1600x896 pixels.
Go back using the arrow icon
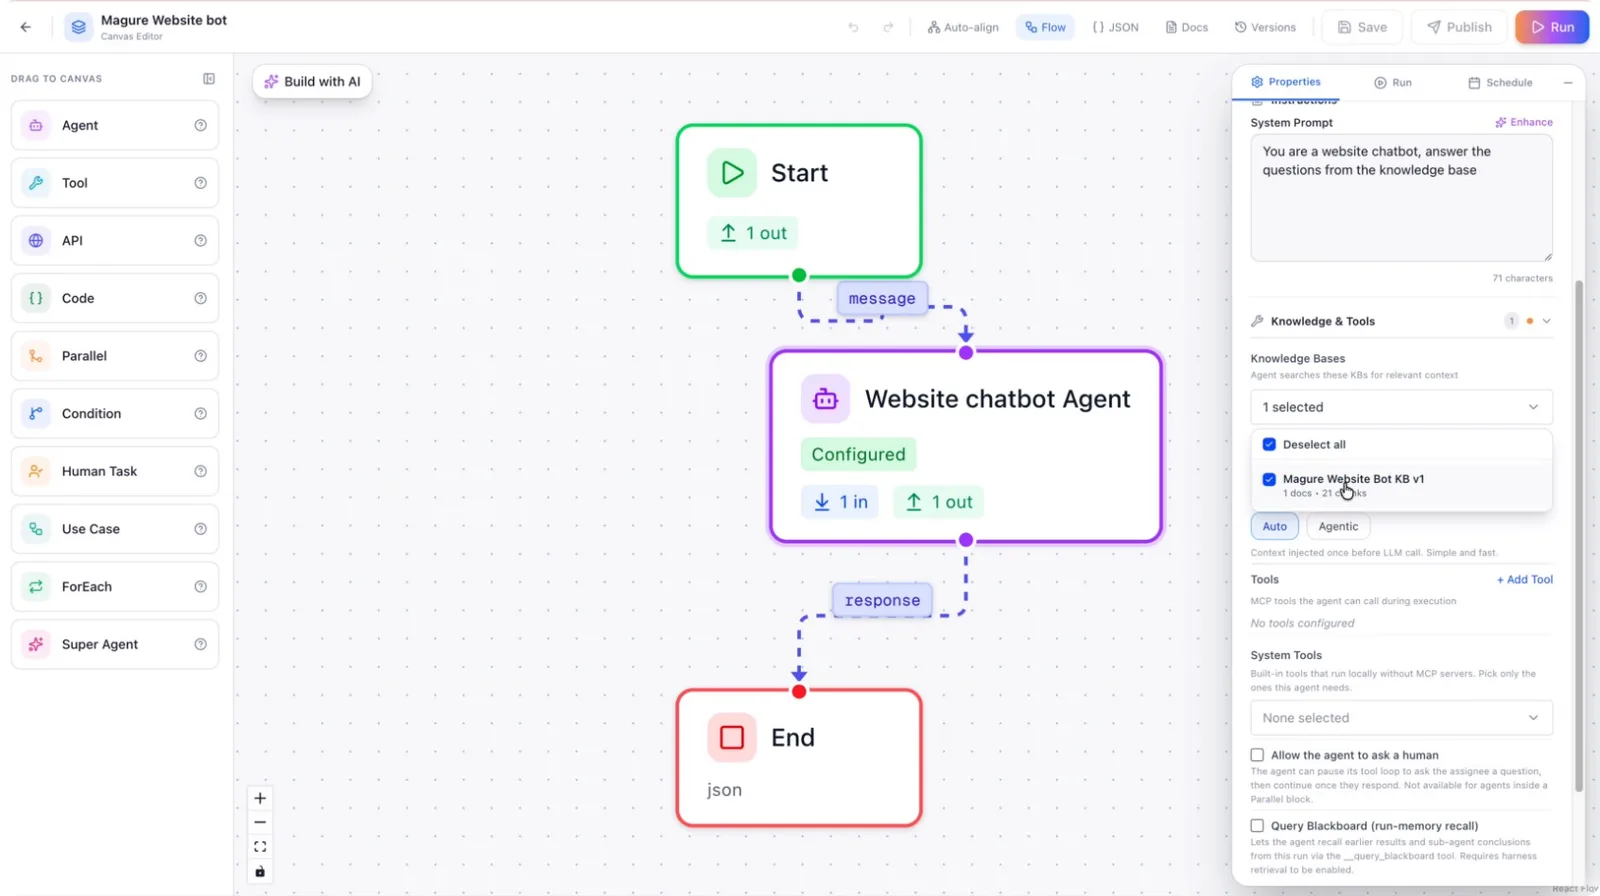tap(26, 27)
